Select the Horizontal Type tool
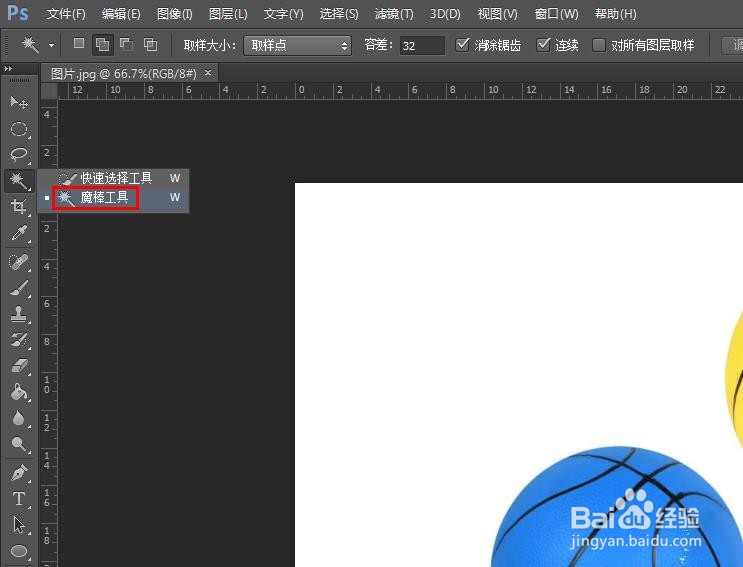The height and width of the screenshot is (567, 743). pos(19,499)
